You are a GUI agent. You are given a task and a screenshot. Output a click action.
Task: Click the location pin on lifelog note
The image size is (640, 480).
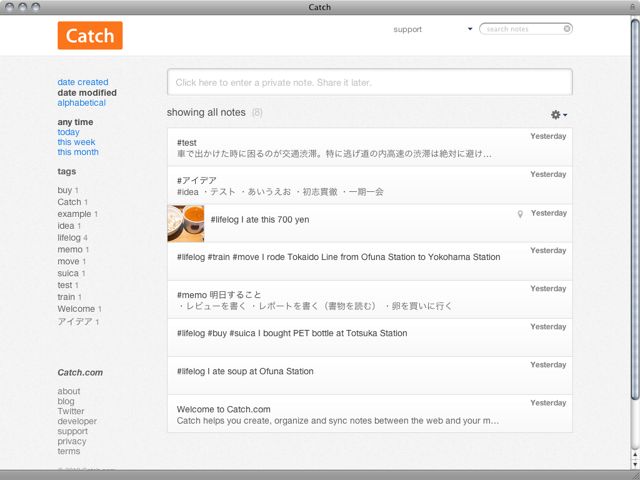[520, 213]
